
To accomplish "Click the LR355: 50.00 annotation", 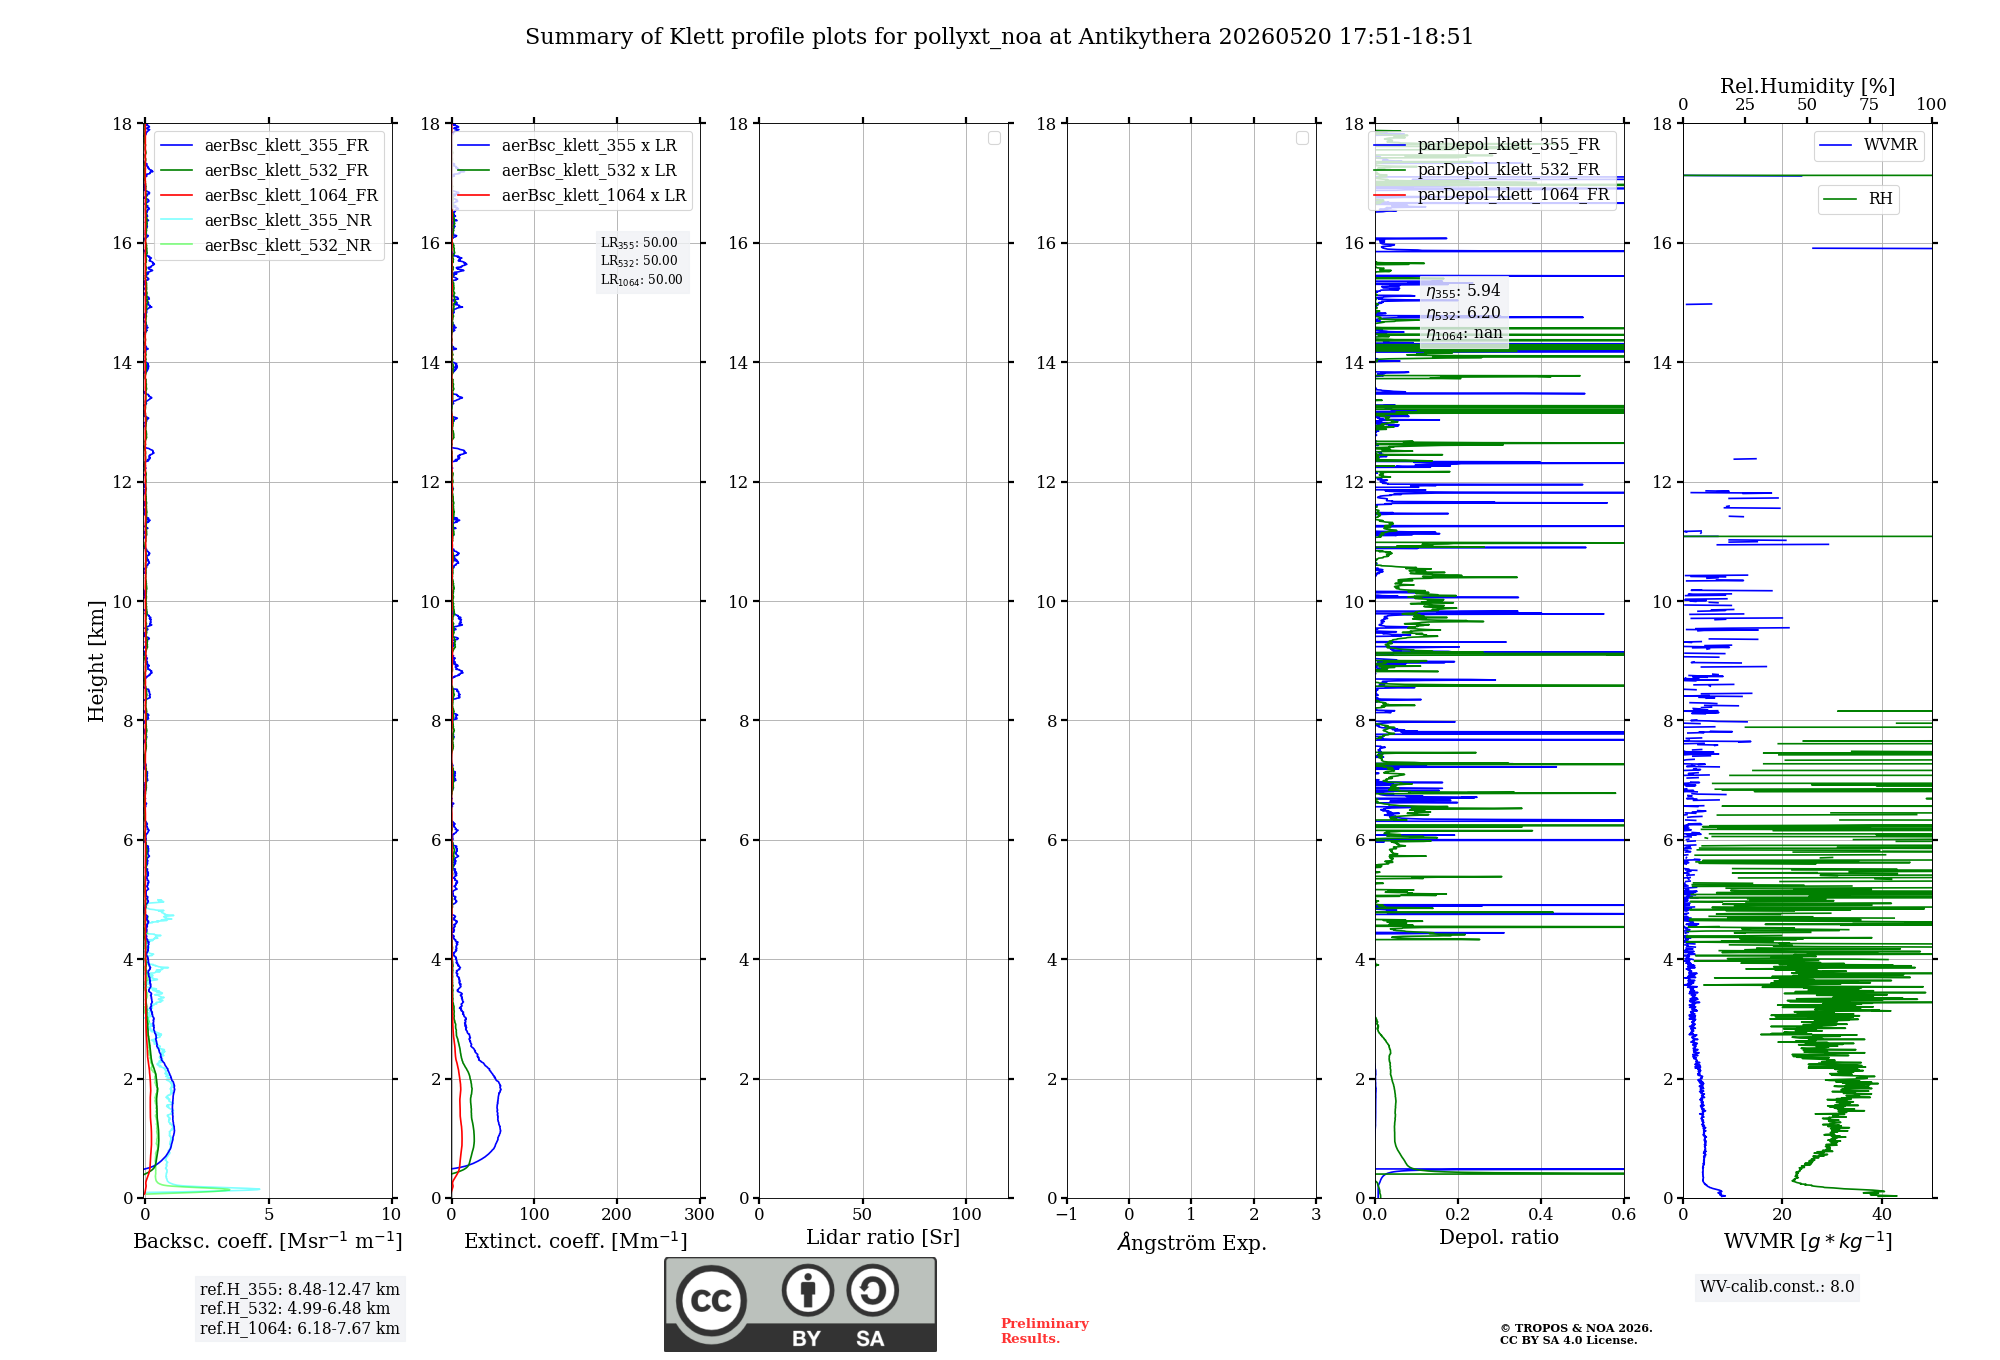I will pos(639,243).
